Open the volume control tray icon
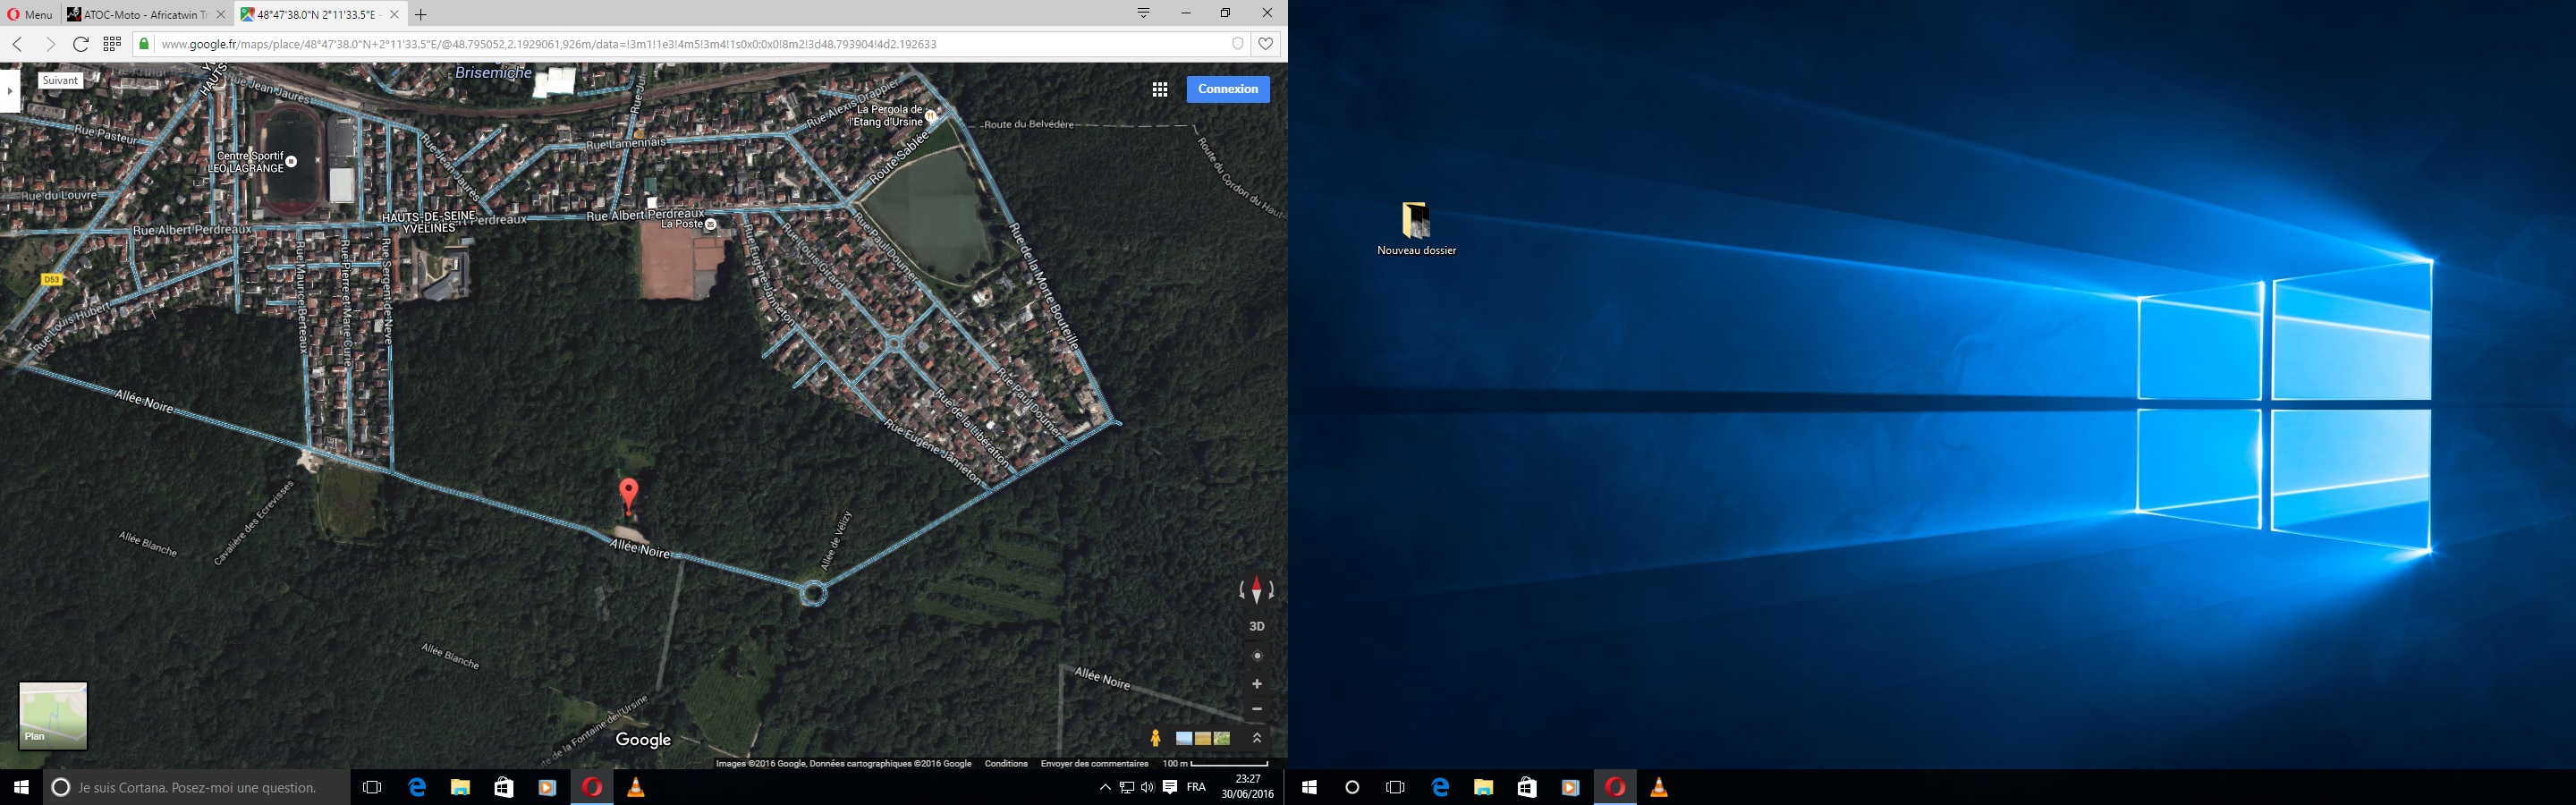 tap(1147, 787)
